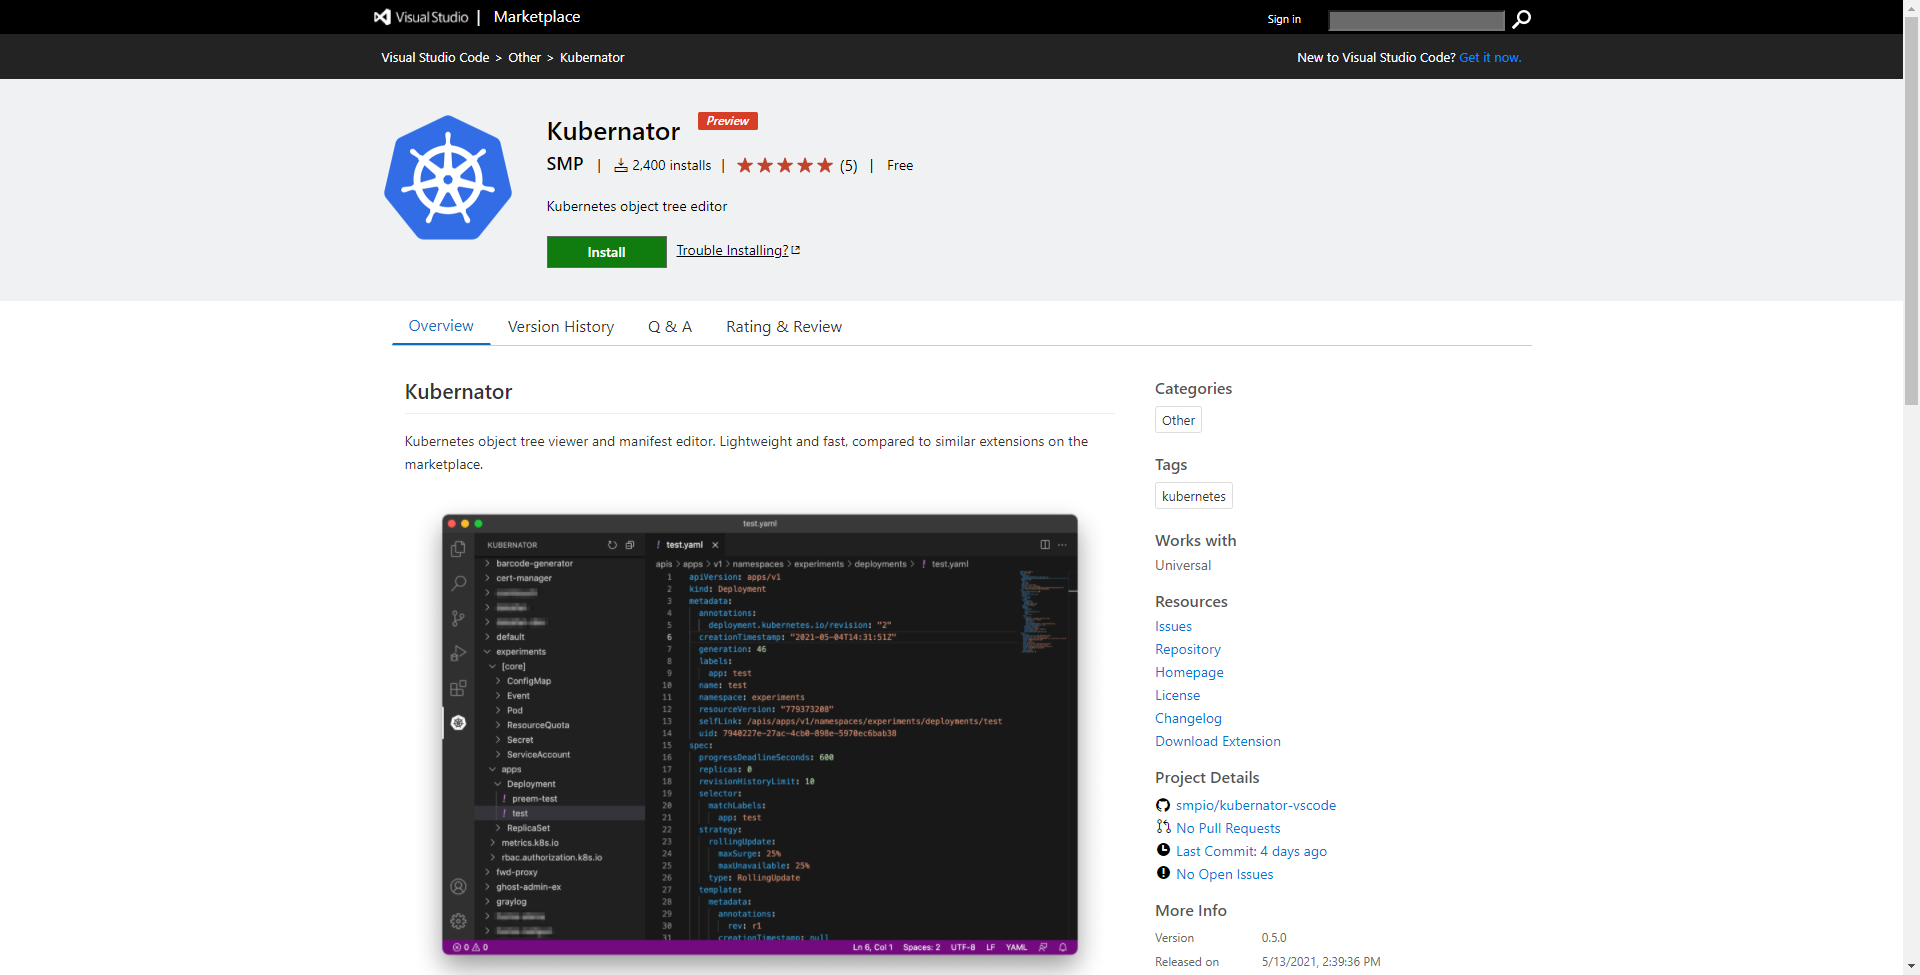Switch to the Version History tab
This screenshot has width=1920, height=975.
click(x=561, y=327)
